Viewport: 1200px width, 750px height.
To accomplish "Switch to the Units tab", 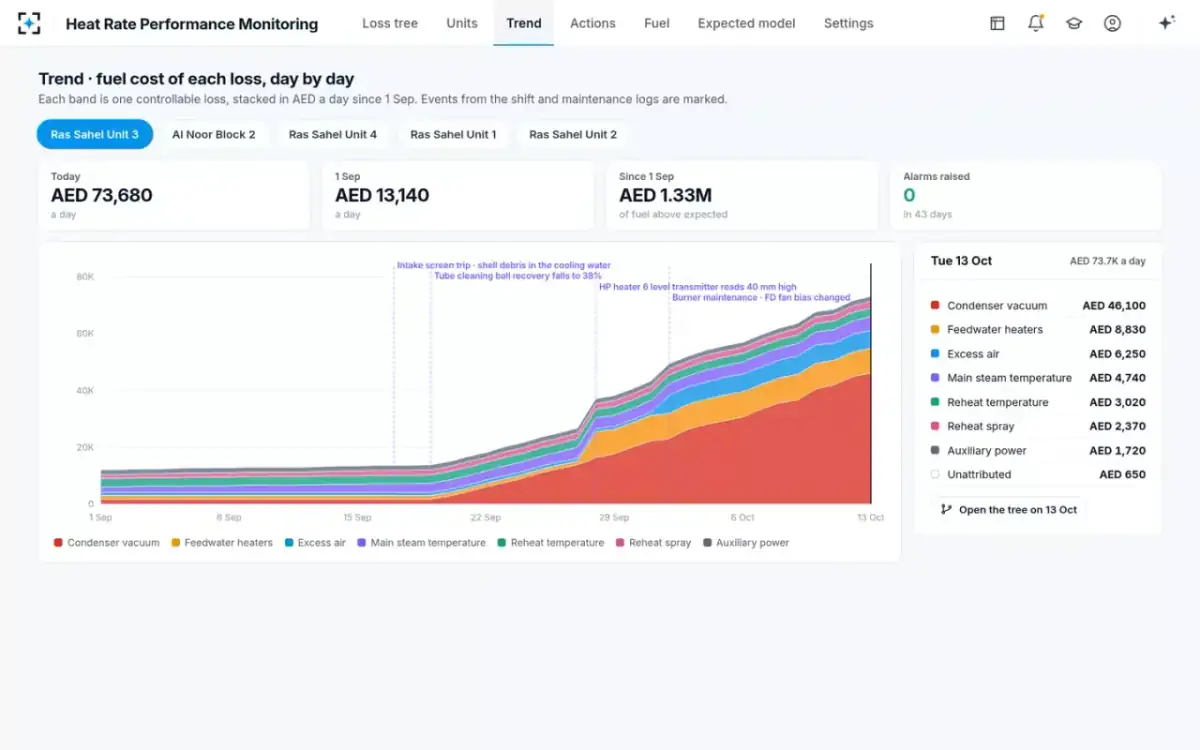I will tap(462, 23).
